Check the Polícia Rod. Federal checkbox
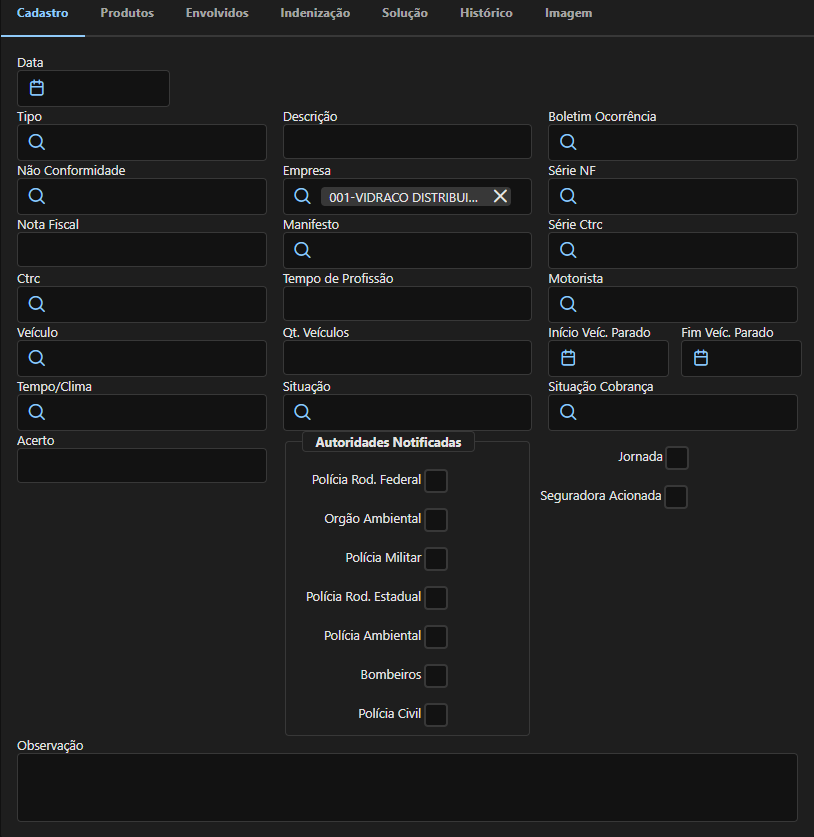The height and width of the screenshot is (837, 814). point(436,481)
